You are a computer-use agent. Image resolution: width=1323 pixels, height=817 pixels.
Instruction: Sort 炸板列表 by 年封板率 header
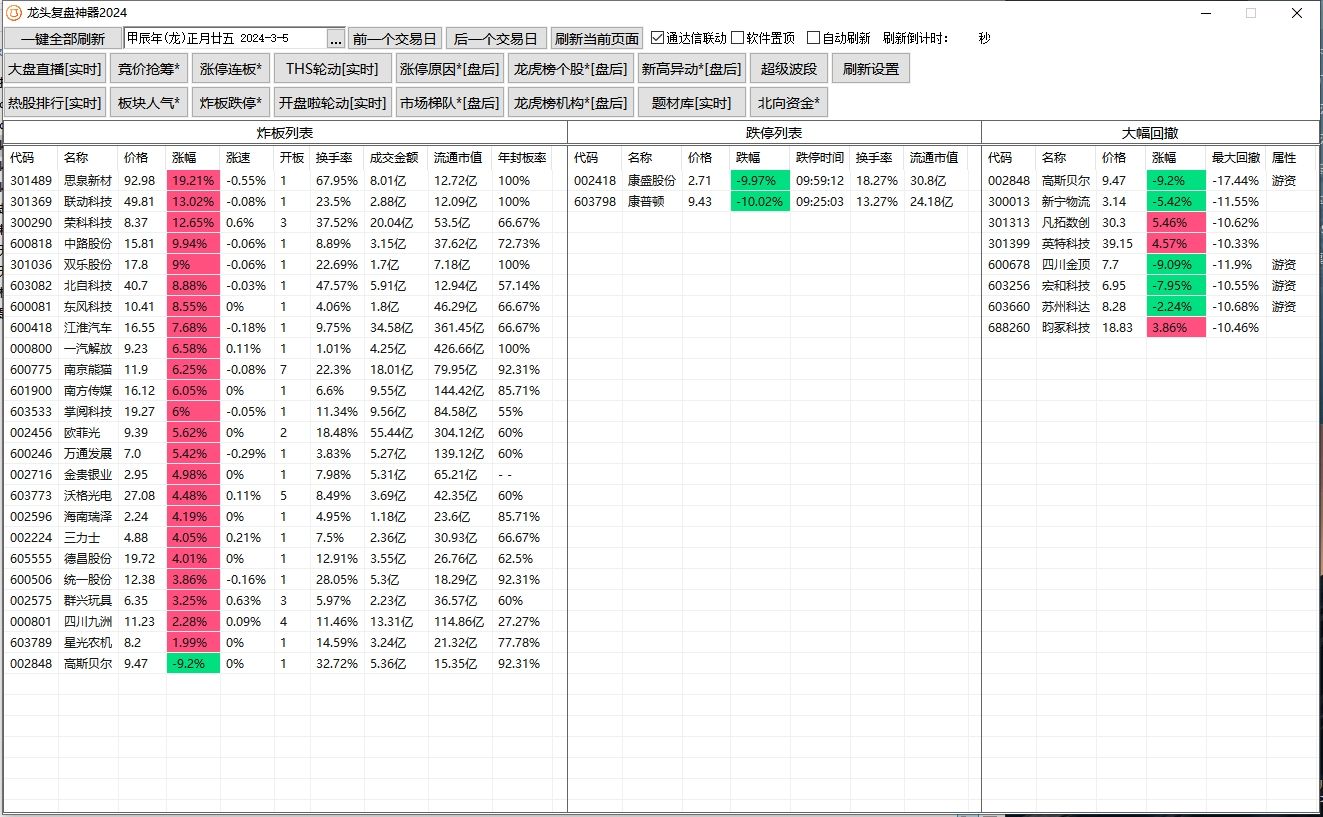pos(523,158)
